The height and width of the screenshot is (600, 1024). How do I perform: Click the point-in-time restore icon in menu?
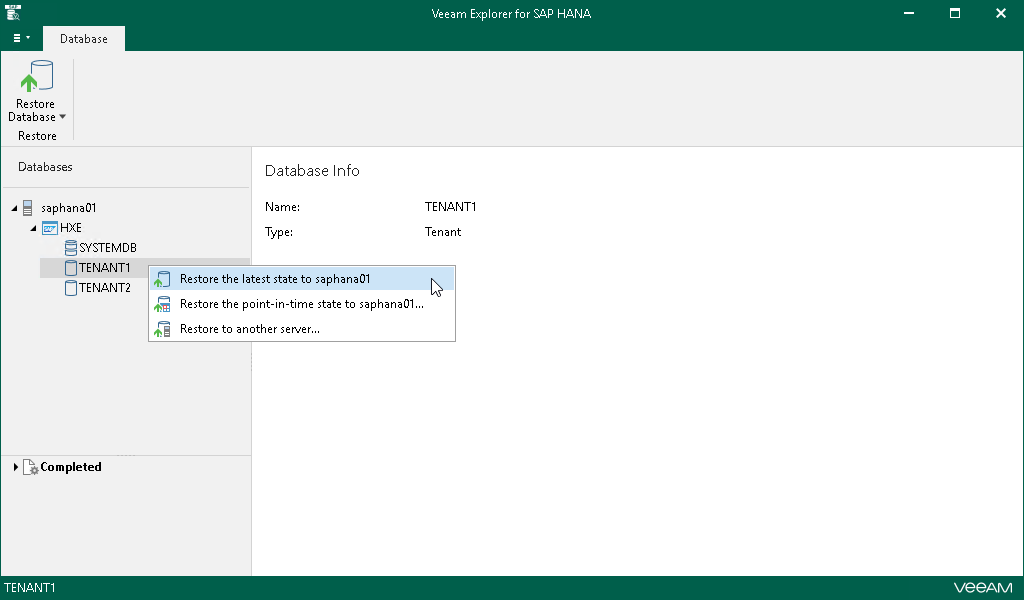pyautogui.click(x=163, y=305)
